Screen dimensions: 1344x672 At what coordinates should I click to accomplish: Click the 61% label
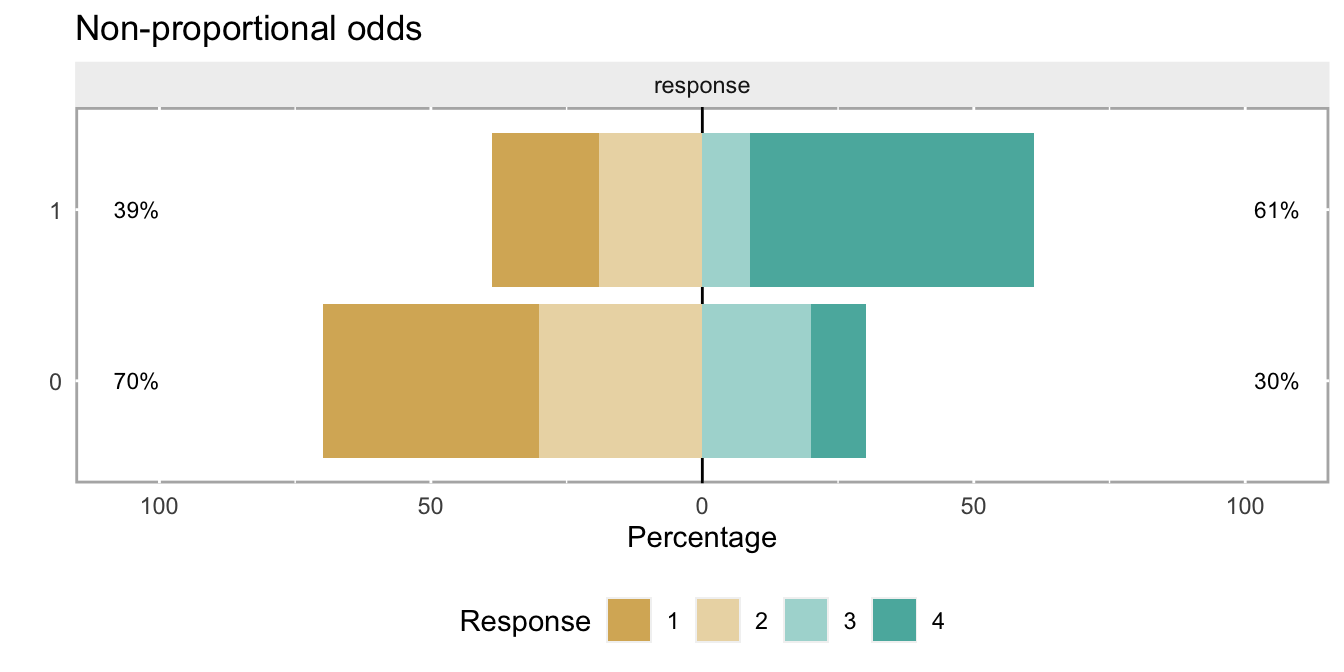pyautogui.click(x=1276, y=211)
